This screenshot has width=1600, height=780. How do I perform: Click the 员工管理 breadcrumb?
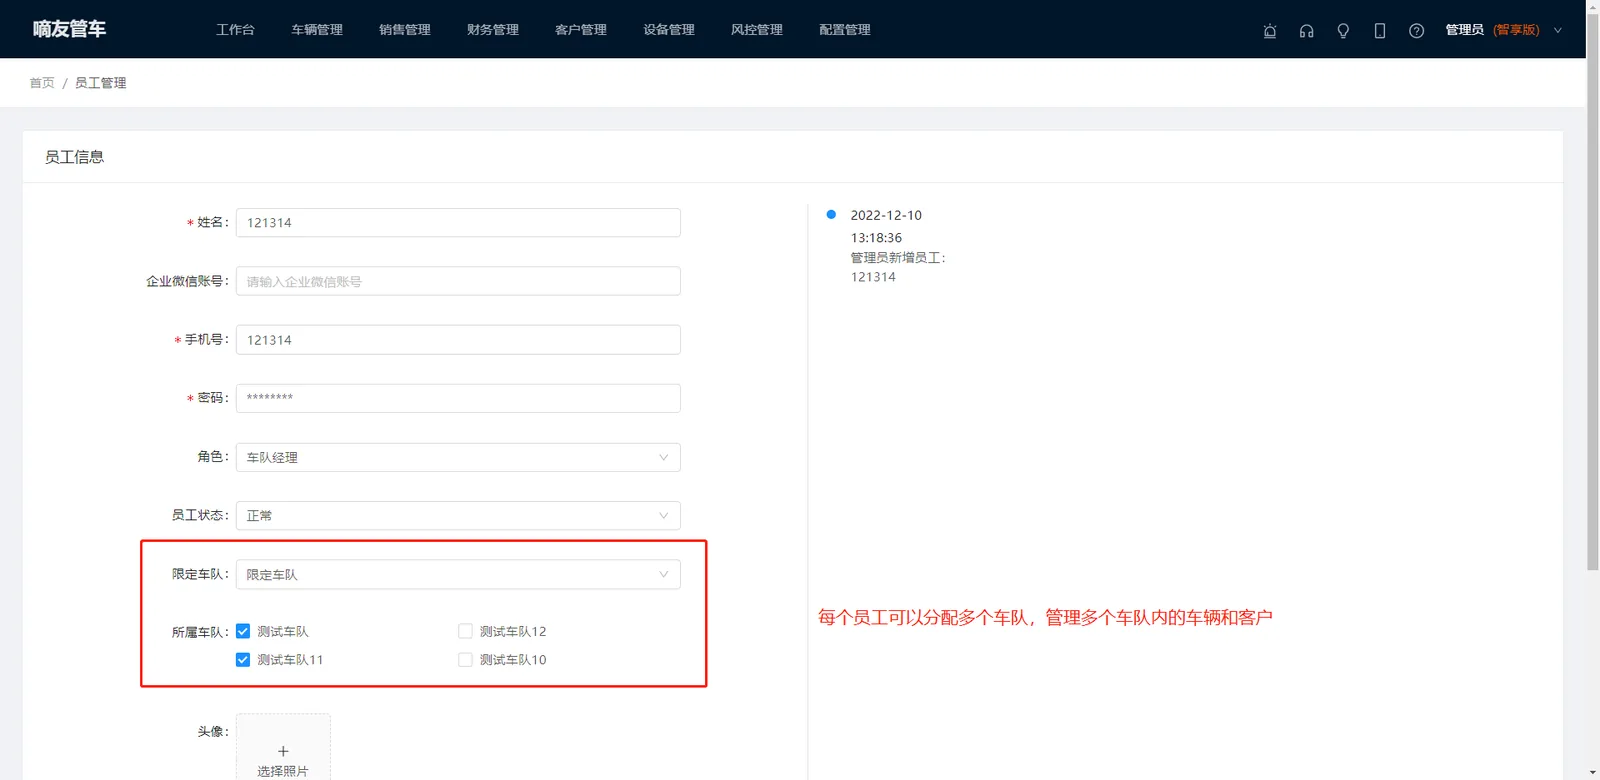tap(101, 83)
